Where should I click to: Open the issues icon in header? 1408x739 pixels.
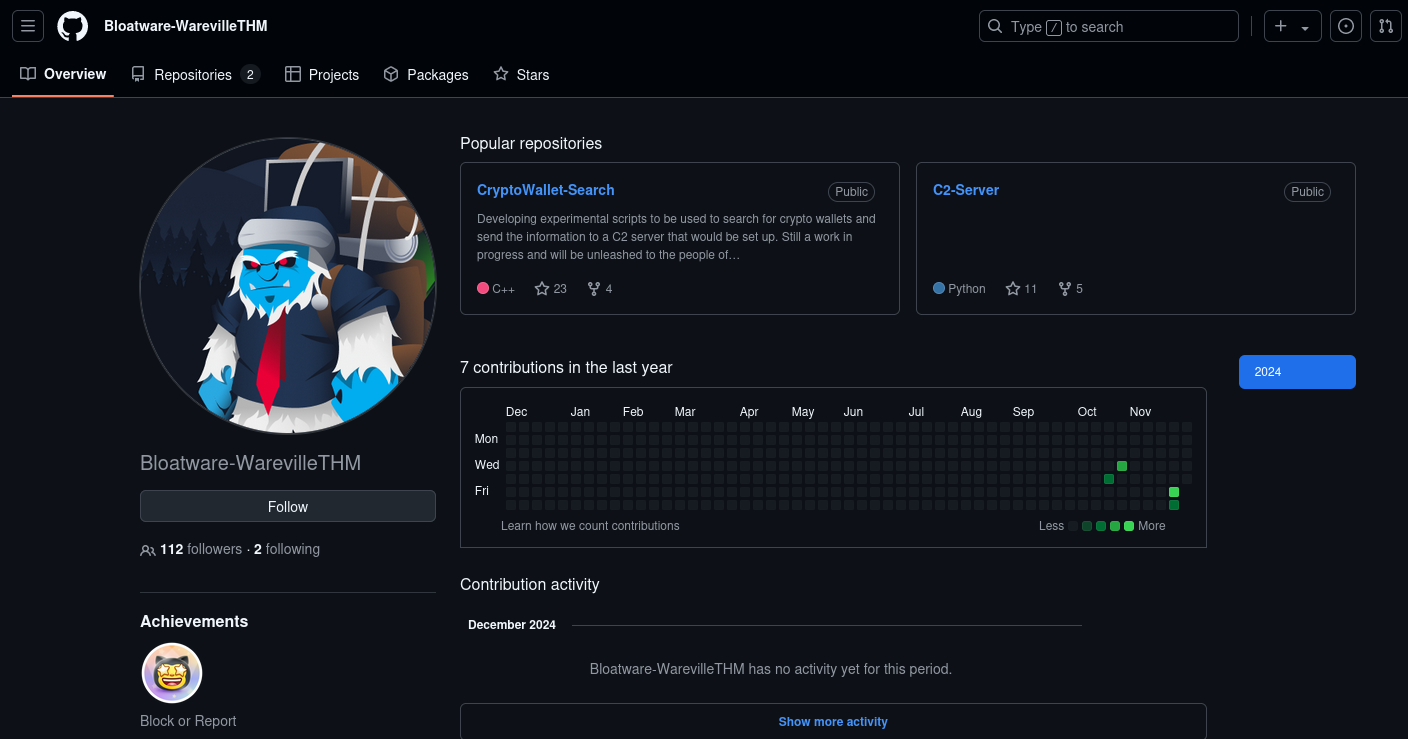point(1346,26)
